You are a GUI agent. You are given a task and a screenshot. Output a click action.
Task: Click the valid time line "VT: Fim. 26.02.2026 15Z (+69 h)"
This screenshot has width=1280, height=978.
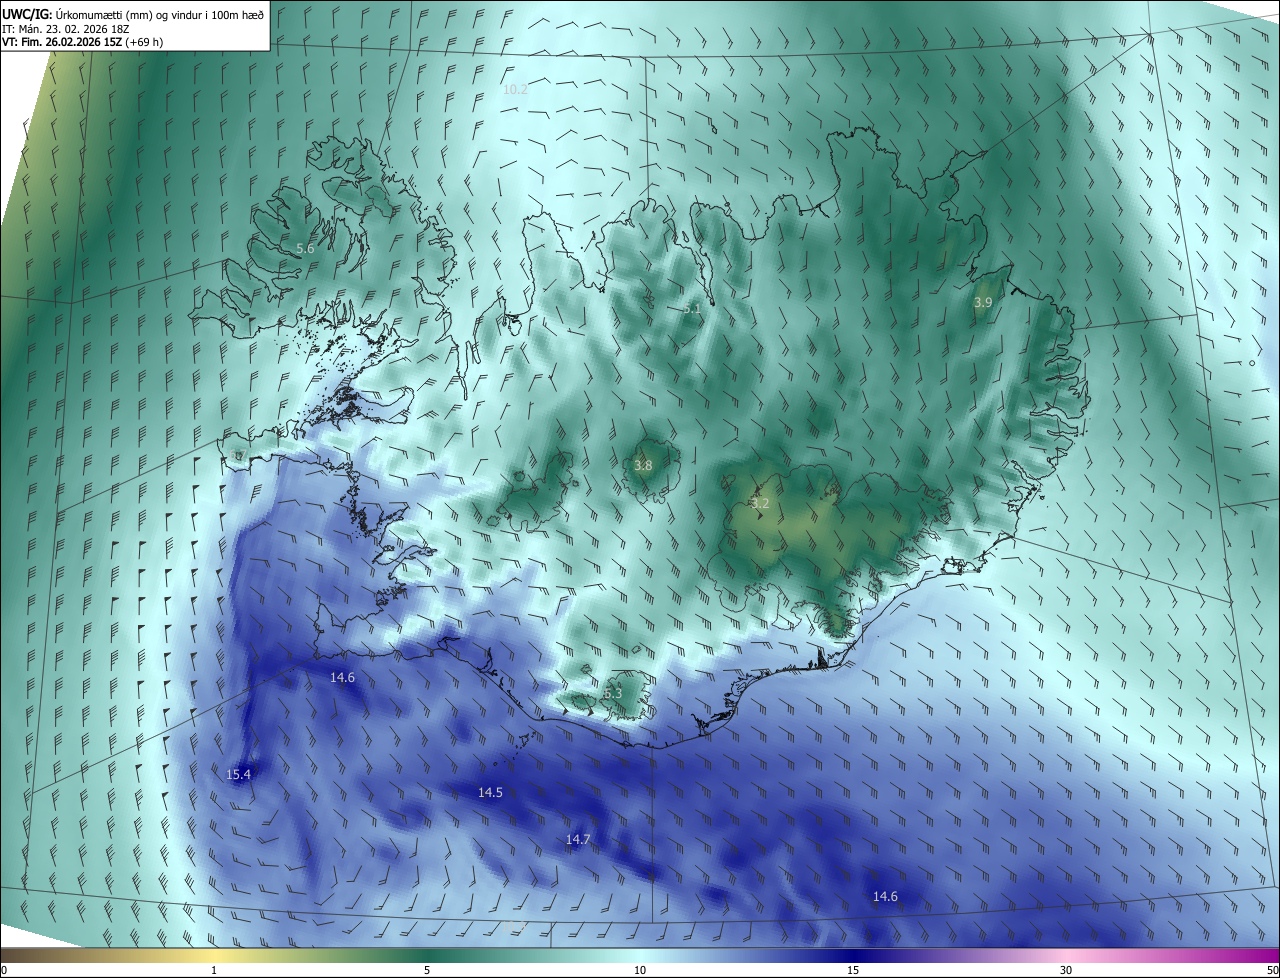click(x=83, y=41)
